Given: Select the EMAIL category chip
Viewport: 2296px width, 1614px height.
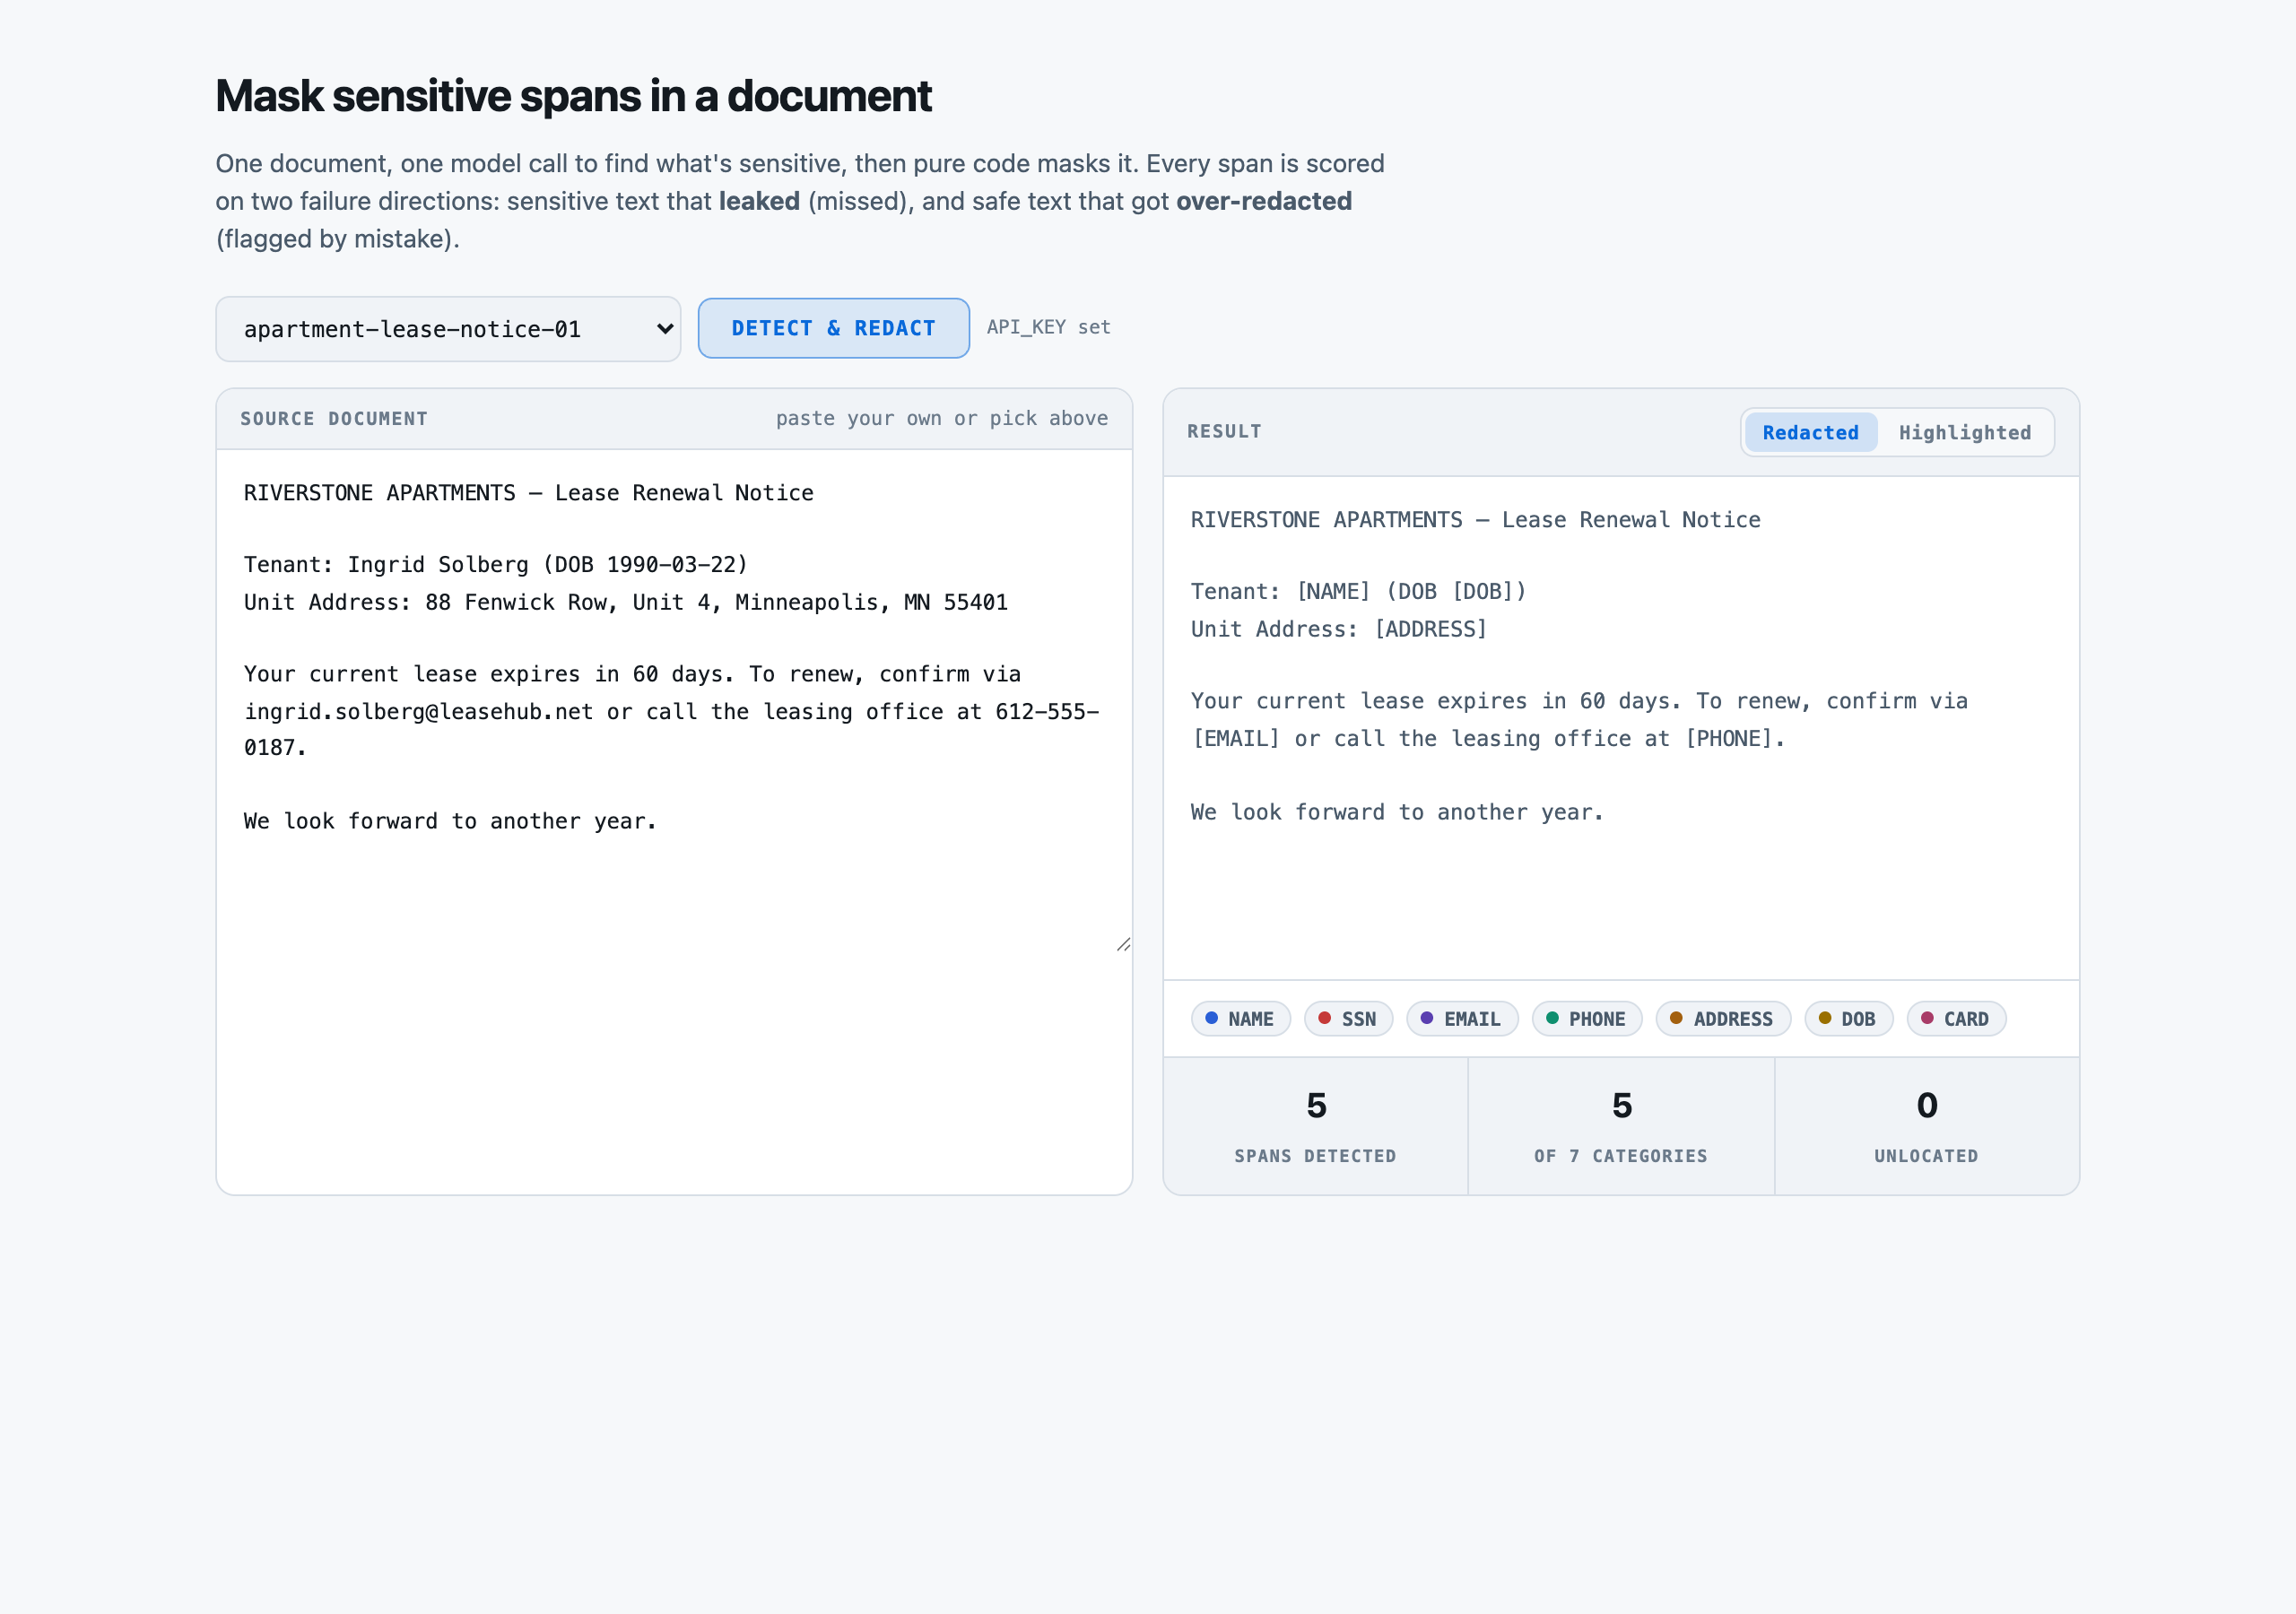Looking at the screenshot, I should [x=1462, y=1019].
